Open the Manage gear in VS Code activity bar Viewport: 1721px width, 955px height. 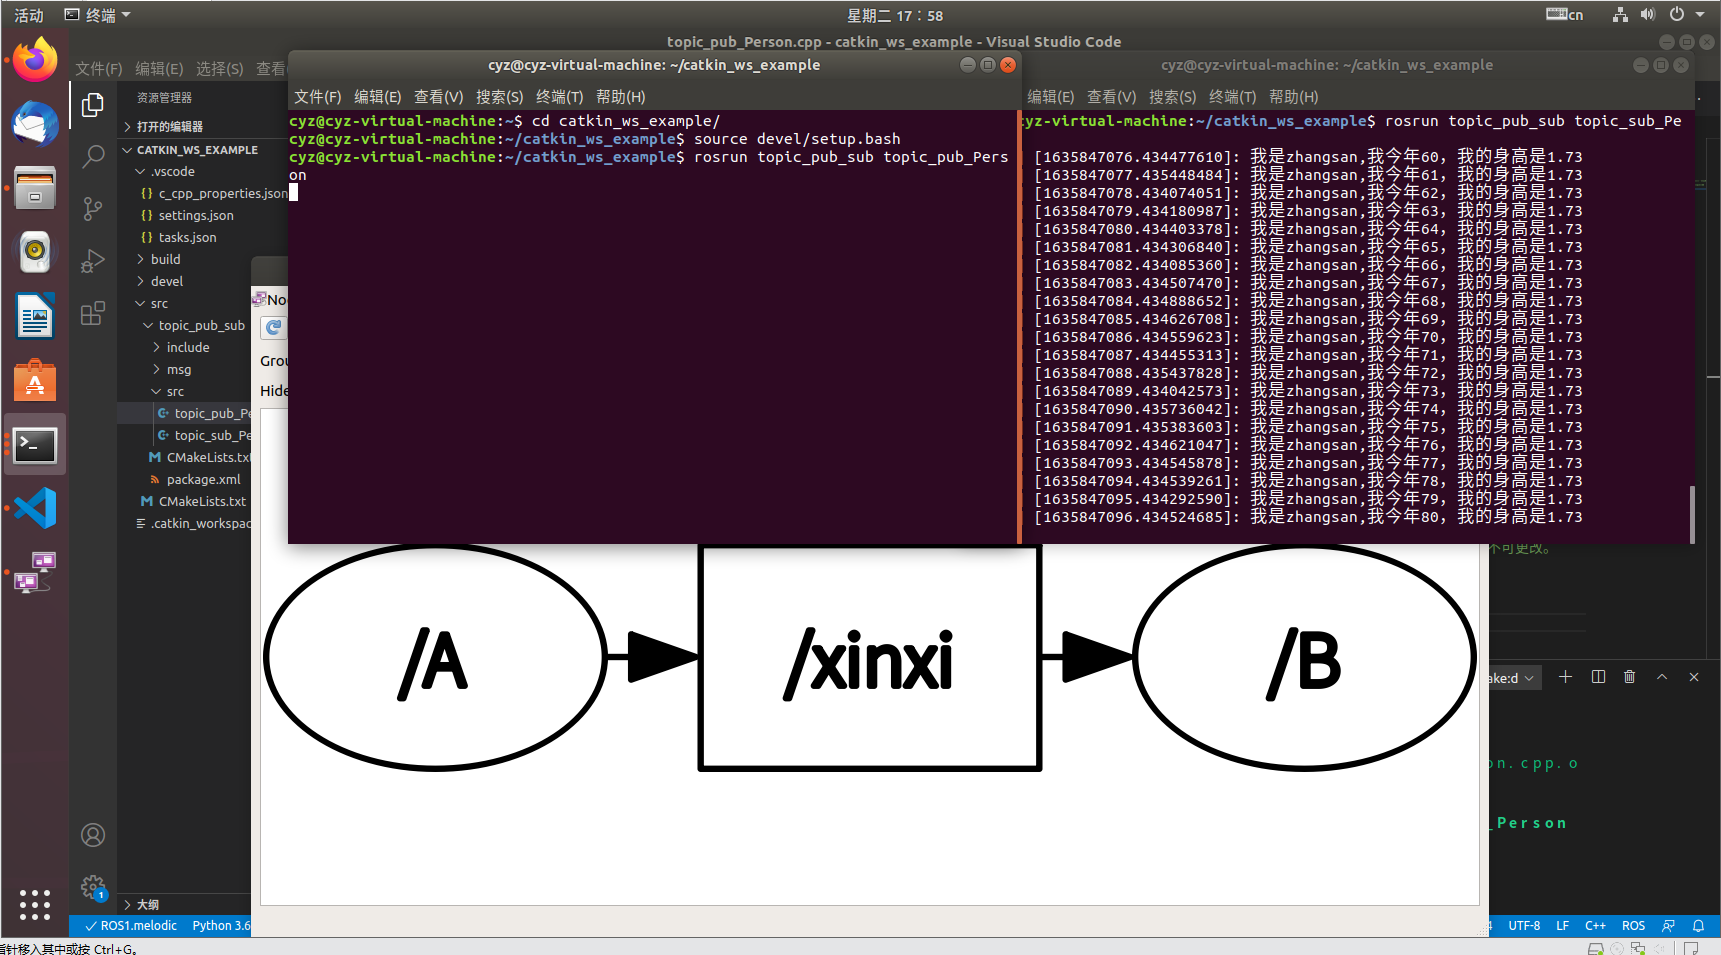(x=93, y=887)
